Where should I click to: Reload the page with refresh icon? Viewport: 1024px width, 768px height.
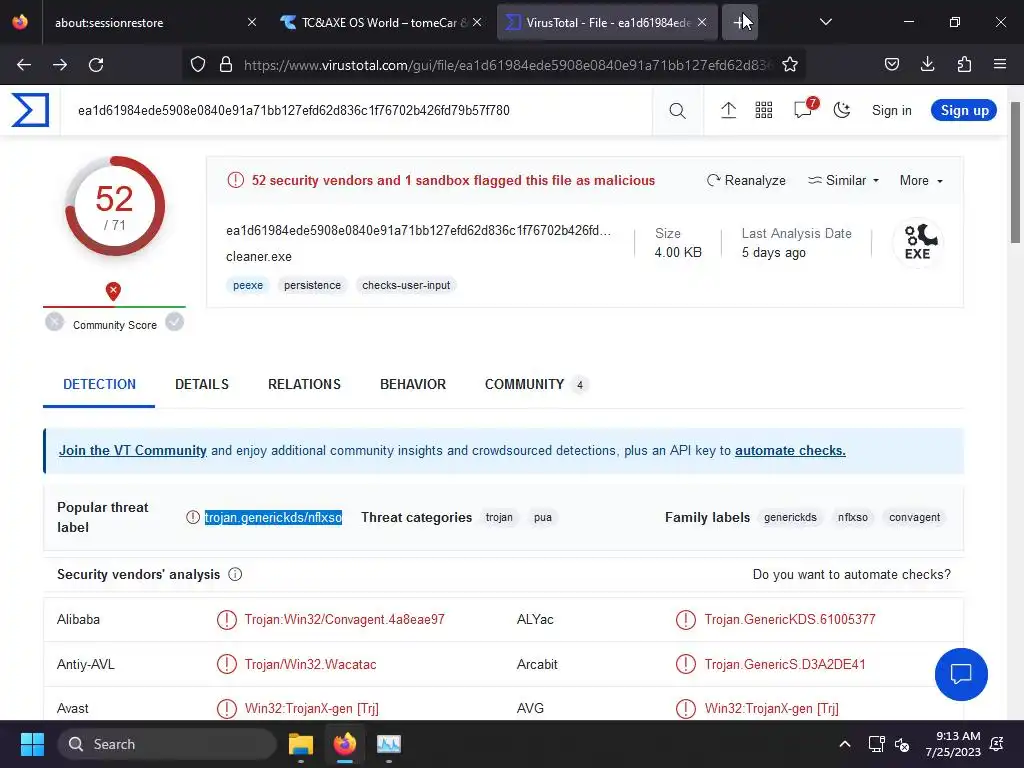[x=96, y=65]
